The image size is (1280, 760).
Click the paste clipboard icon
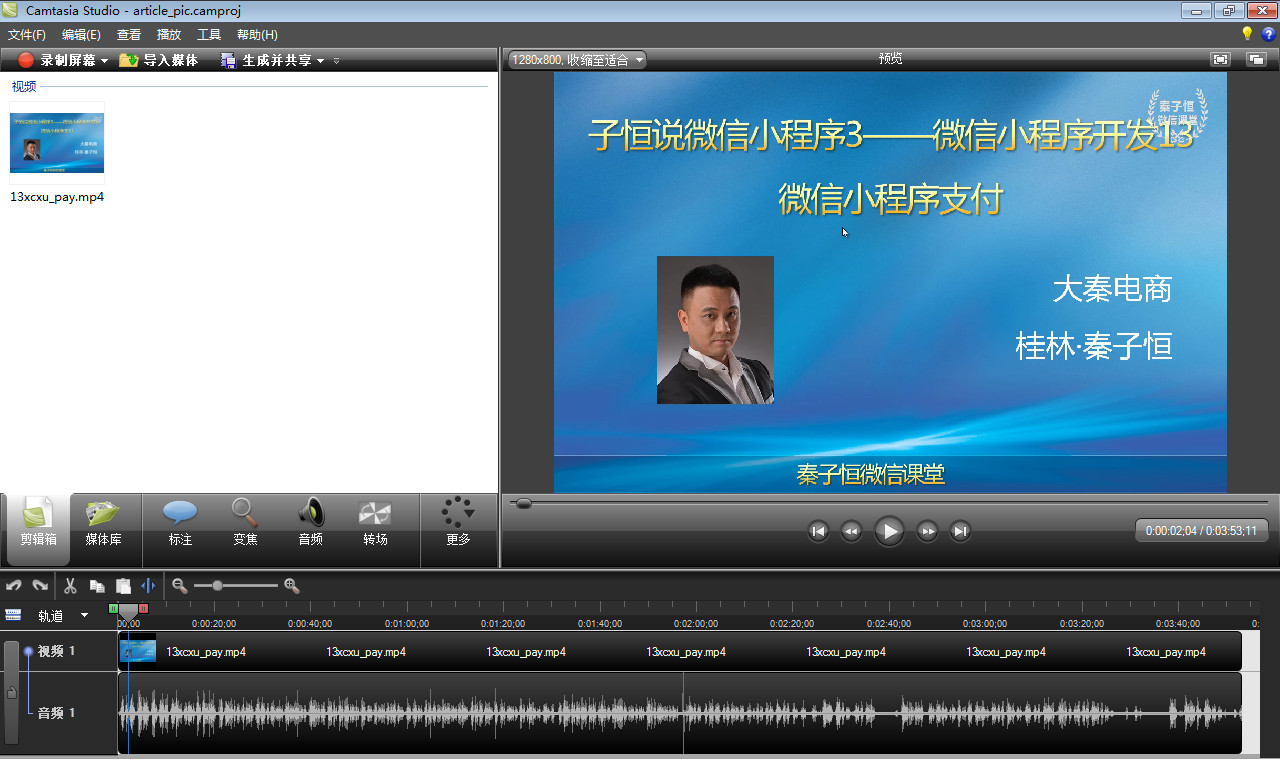[x=123, y=586]
